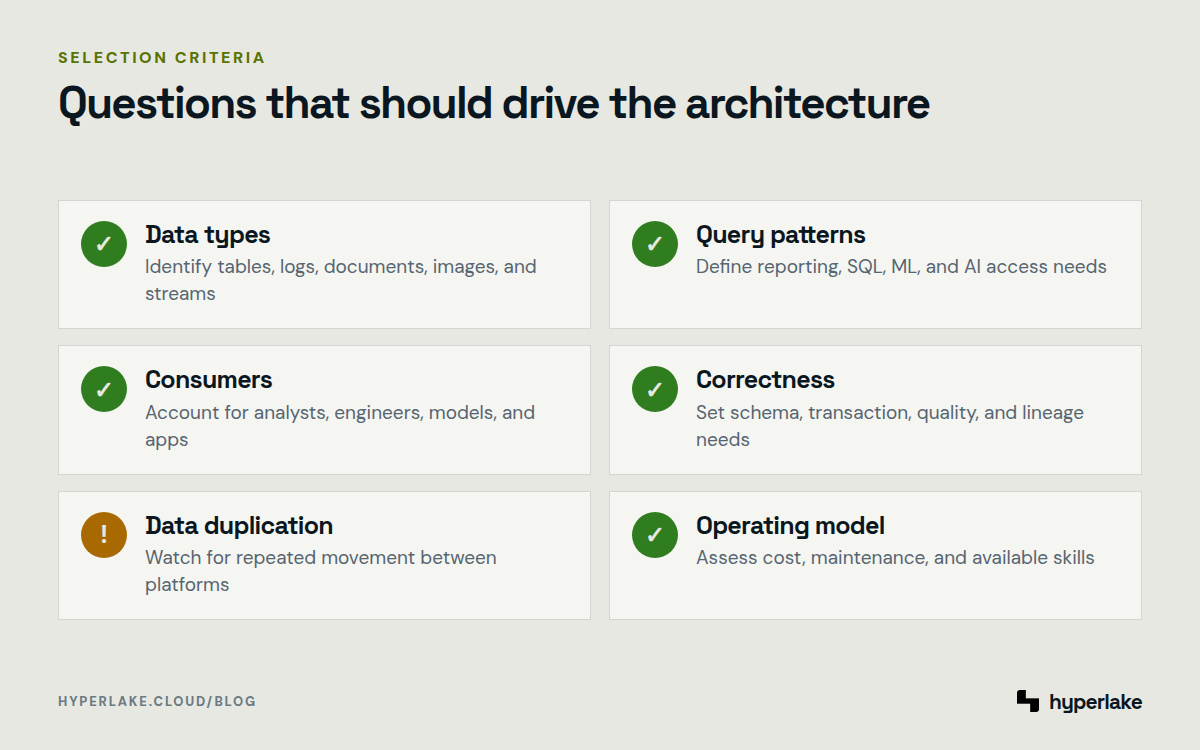Click the green checkmark icon beside Operating model
This screenshot has width=1200, height=750.
655,535
